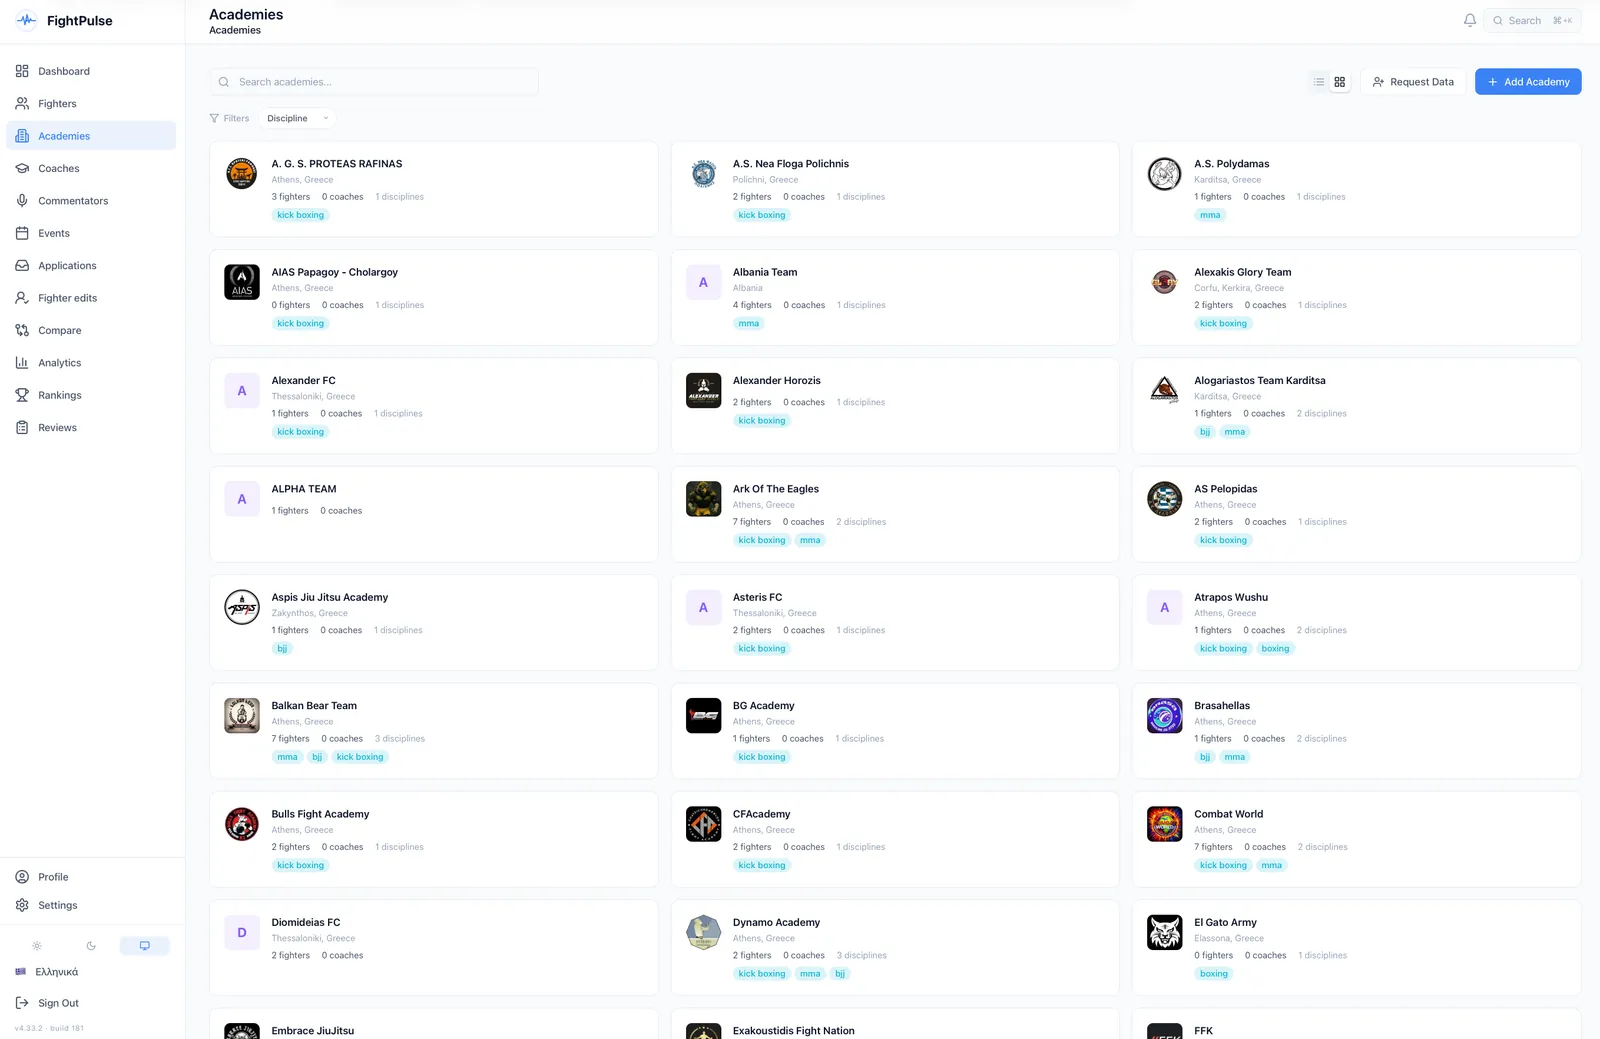The width and height of the screenshot is (1600, 1039).
Task: Enable dark theme with moon icon
Action: (91, 946)
